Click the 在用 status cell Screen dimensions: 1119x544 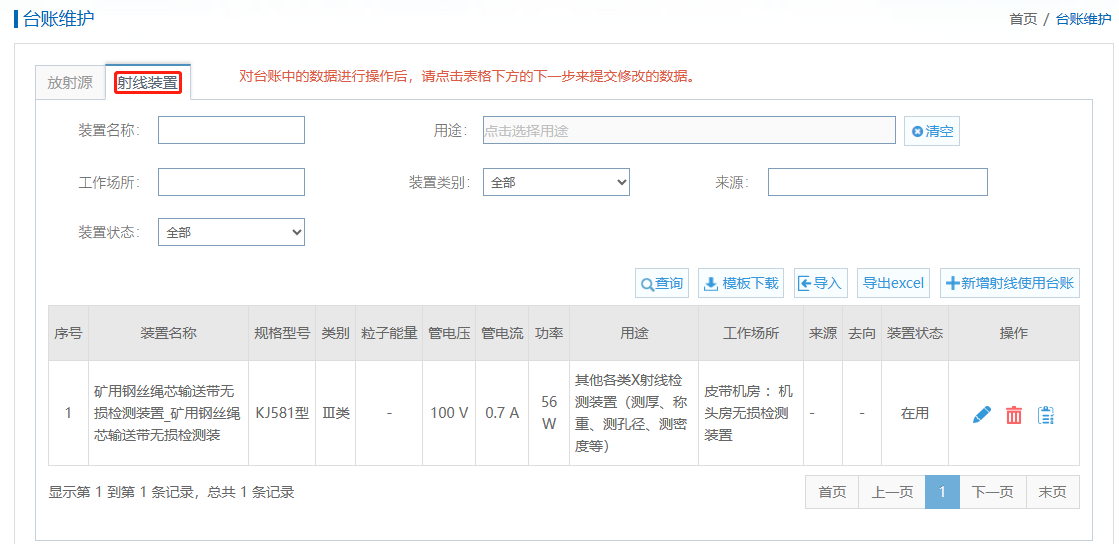[x=915, y=413]
